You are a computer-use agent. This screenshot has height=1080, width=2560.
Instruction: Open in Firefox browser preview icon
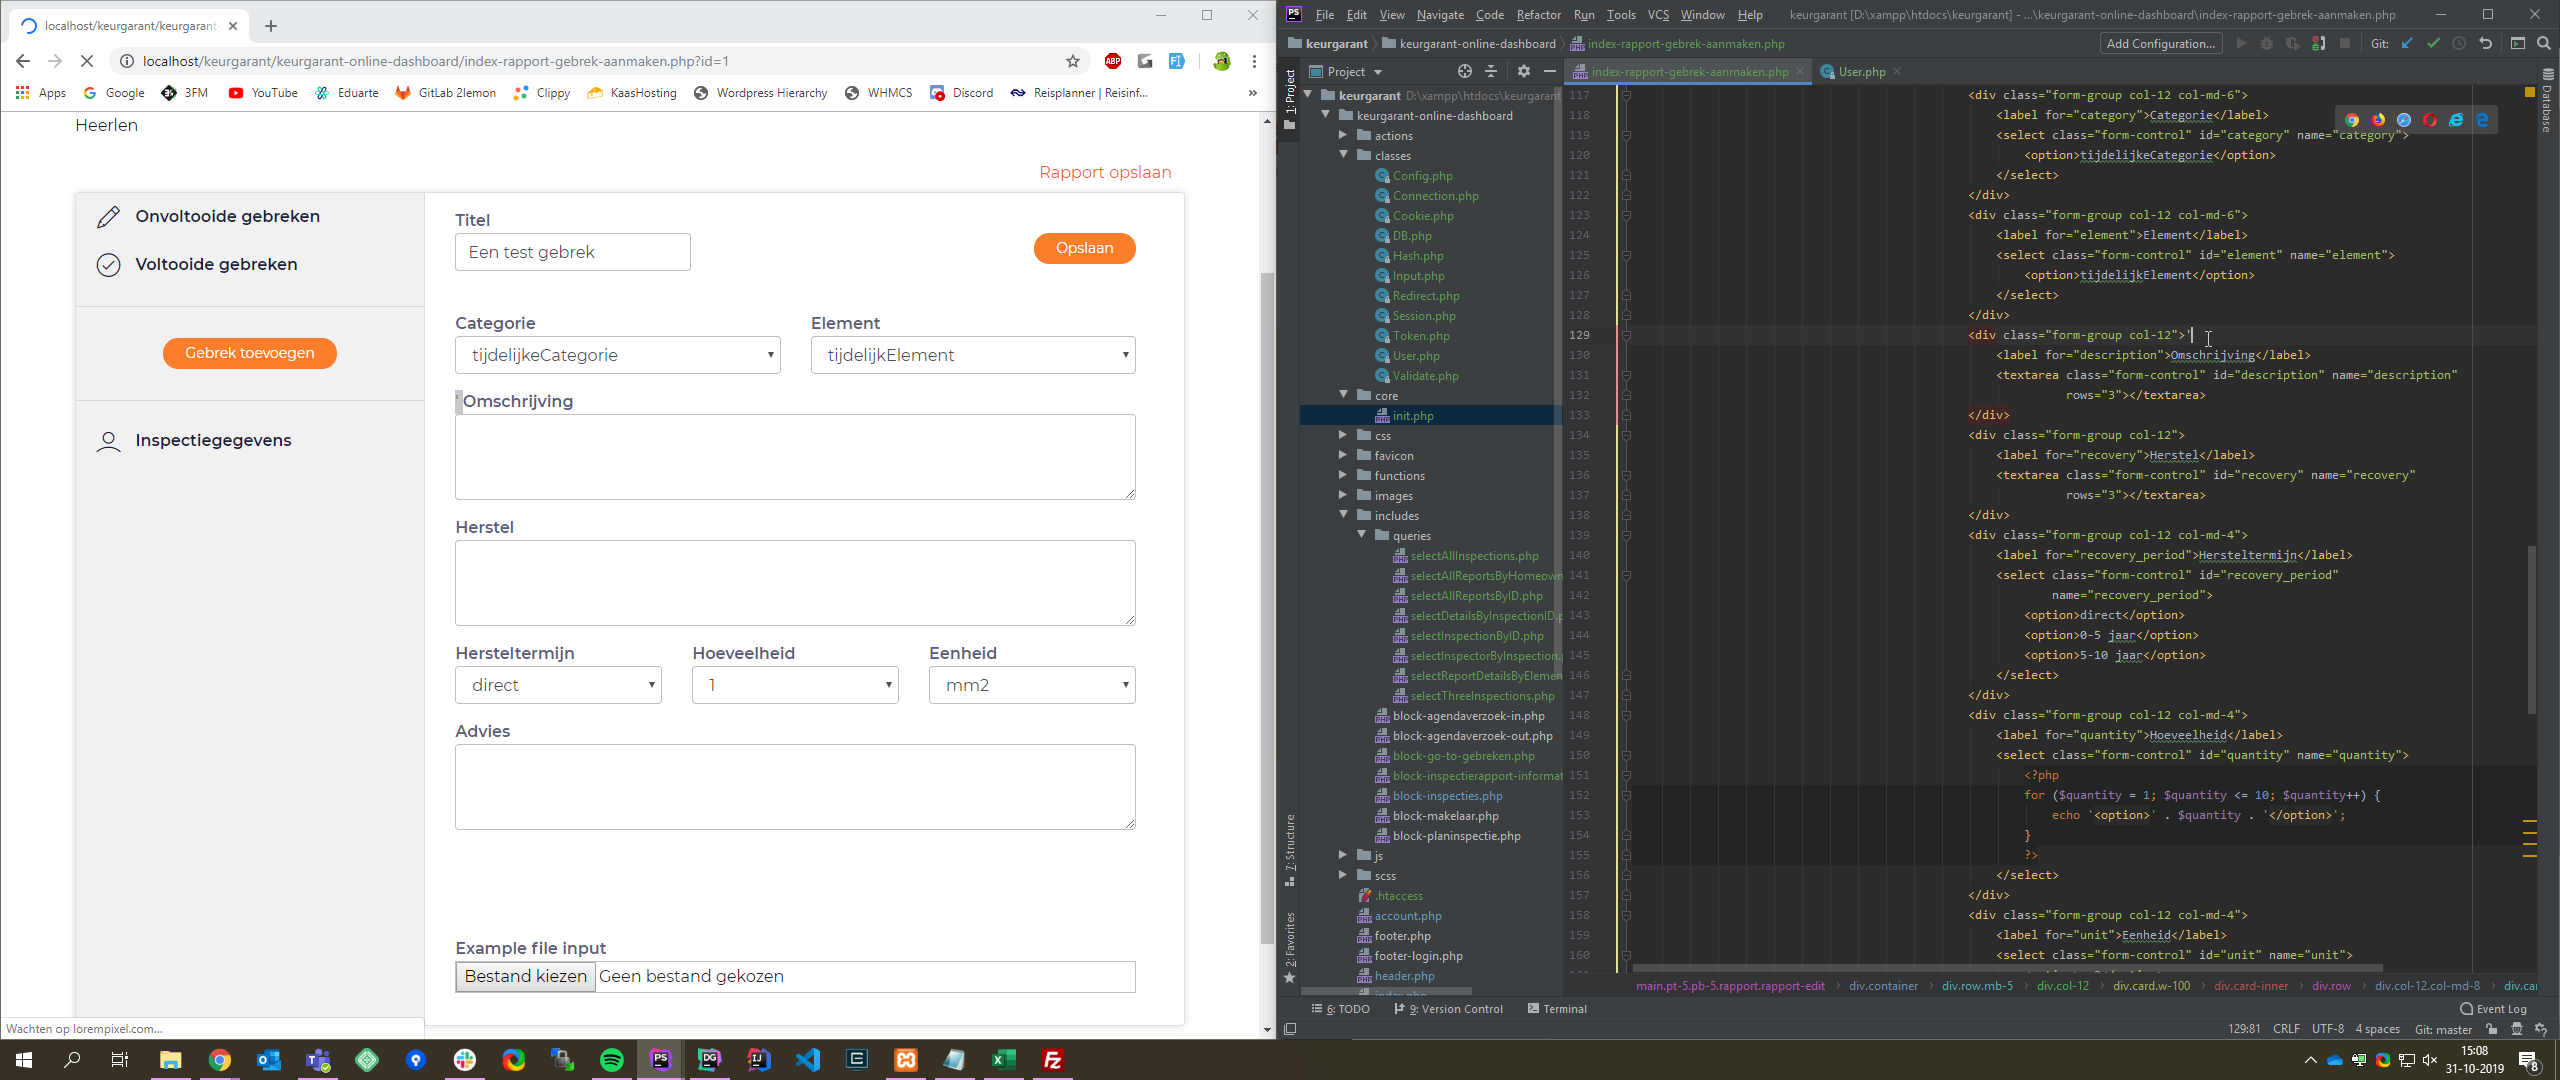(2378, 120)
